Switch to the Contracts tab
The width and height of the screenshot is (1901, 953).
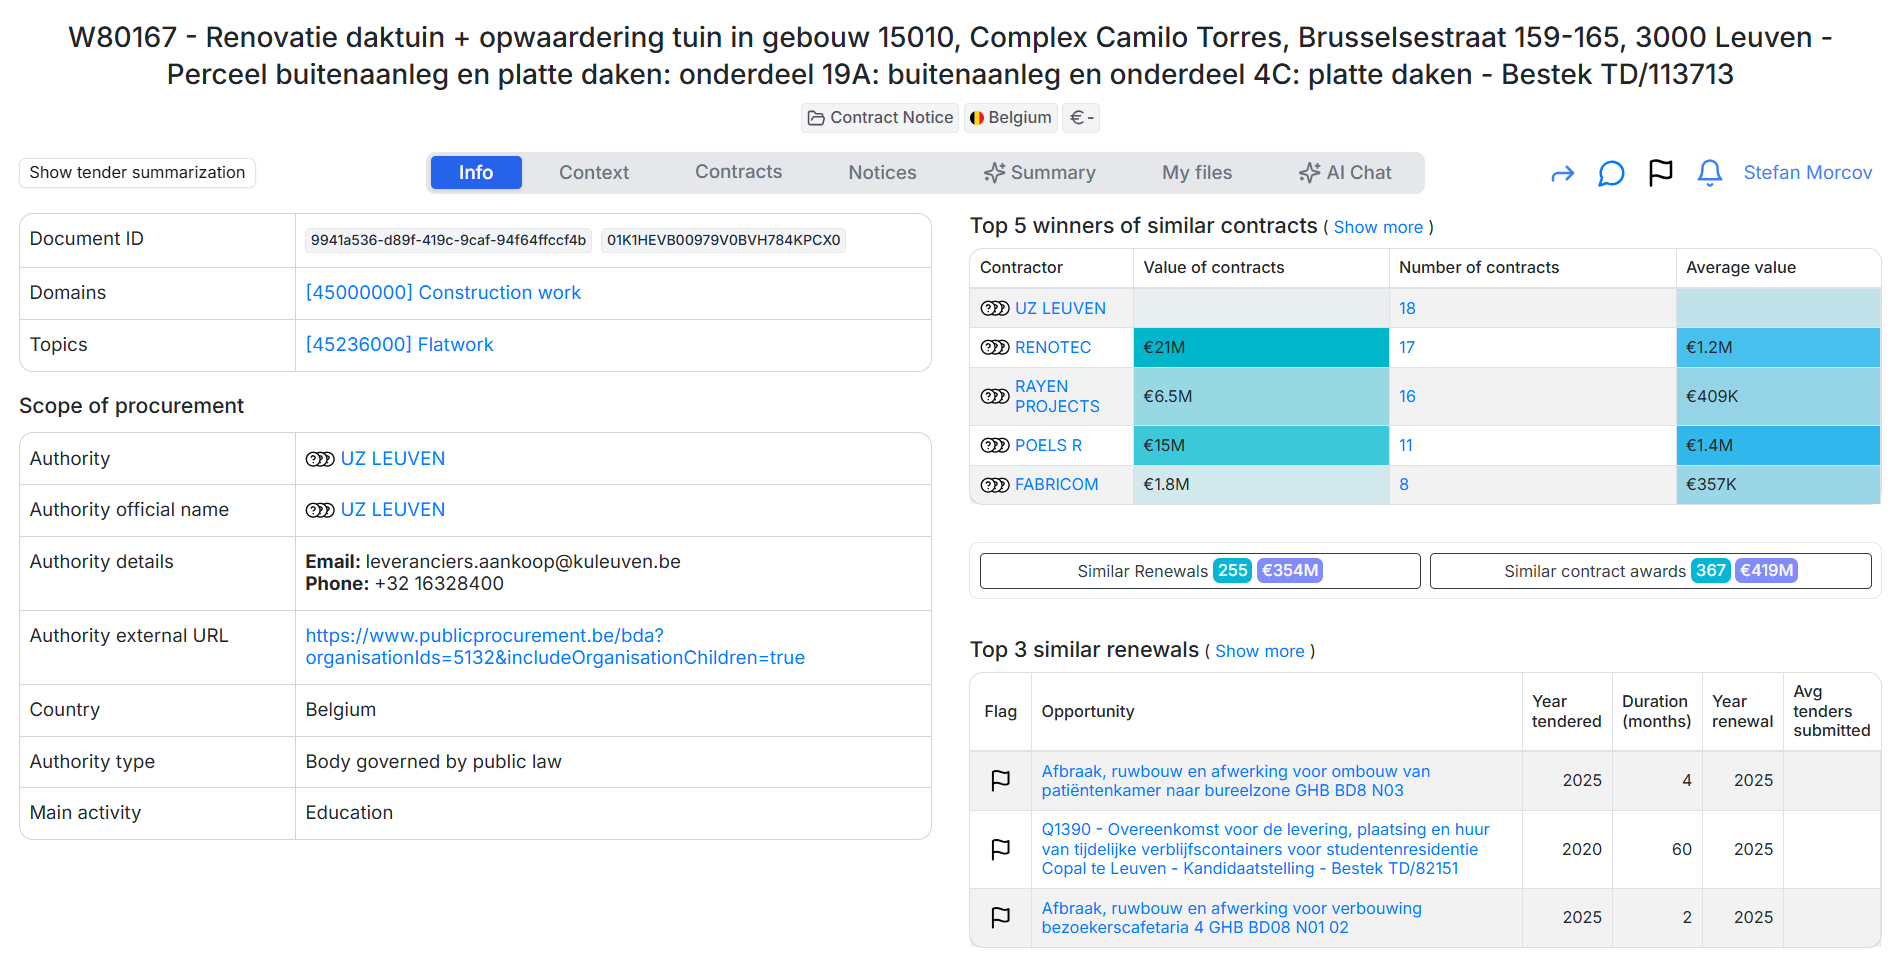coord(738,172)
